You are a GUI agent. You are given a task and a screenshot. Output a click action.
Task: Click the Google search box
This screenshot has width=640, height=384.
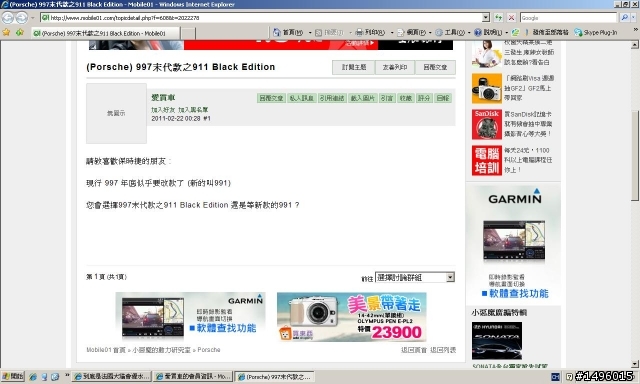coord(569,18)
